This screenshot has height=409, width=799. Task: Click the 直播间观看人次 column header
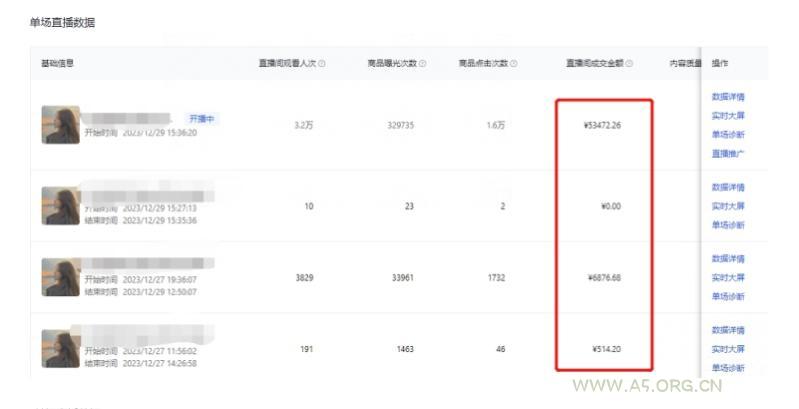[x=287, y=63]
